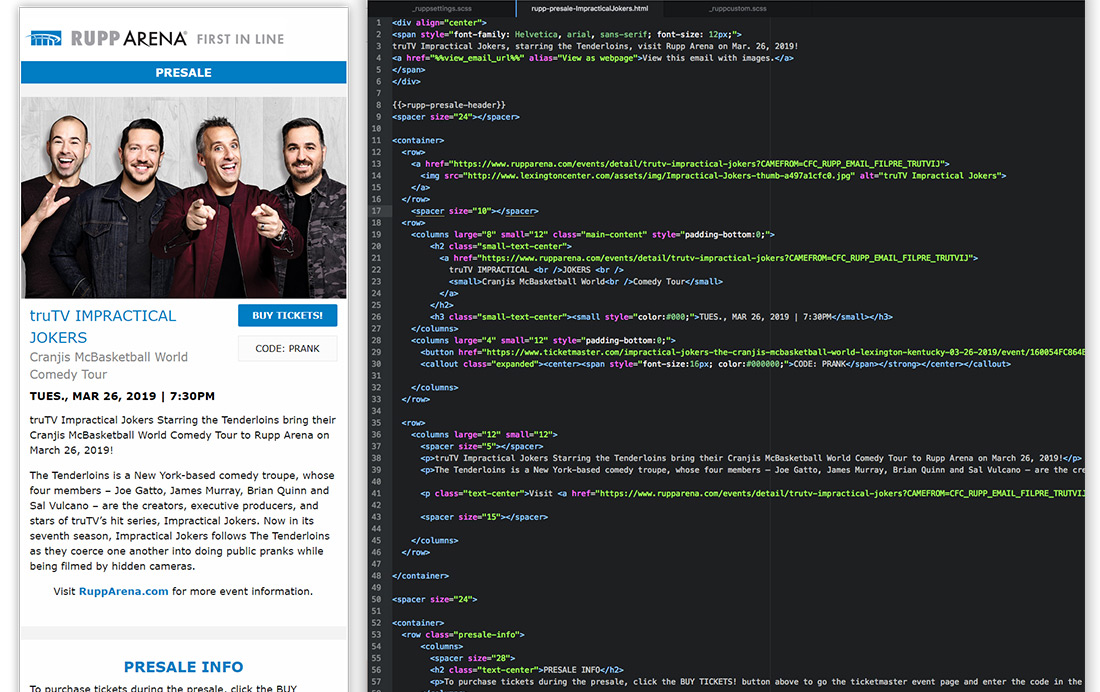Select the rupp-presale-ImpracticalJokers.html tab
The width and height of the screenshot is (1100, 692).
tap(589, 8)
